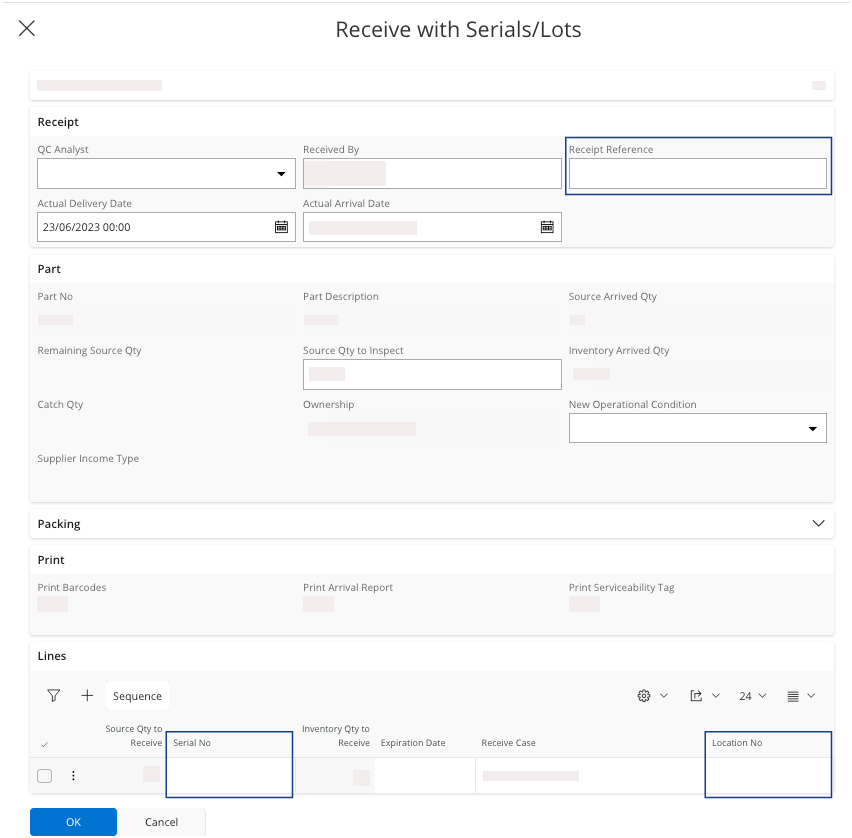Toggle the Print Barcodes option
Image resolution: width=852 pixels, height=838 pixels.
[52, 604]
